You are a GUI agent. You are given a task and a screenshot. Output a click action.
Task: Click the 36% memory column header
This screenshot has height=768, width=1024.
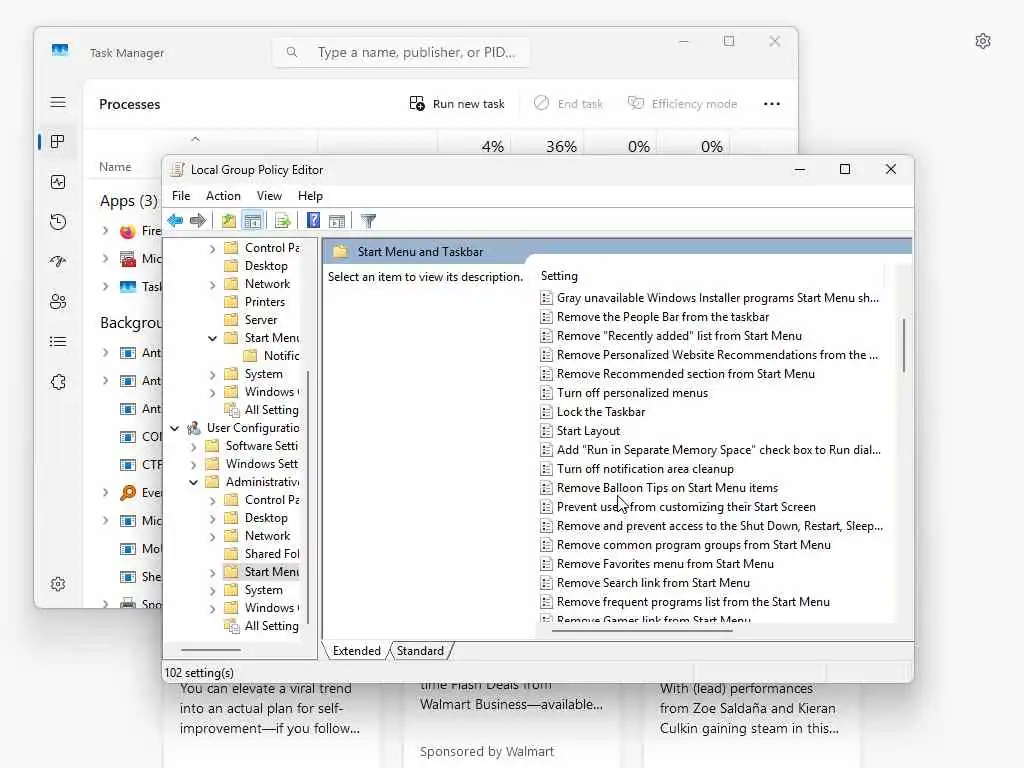[x=561, y=146]
